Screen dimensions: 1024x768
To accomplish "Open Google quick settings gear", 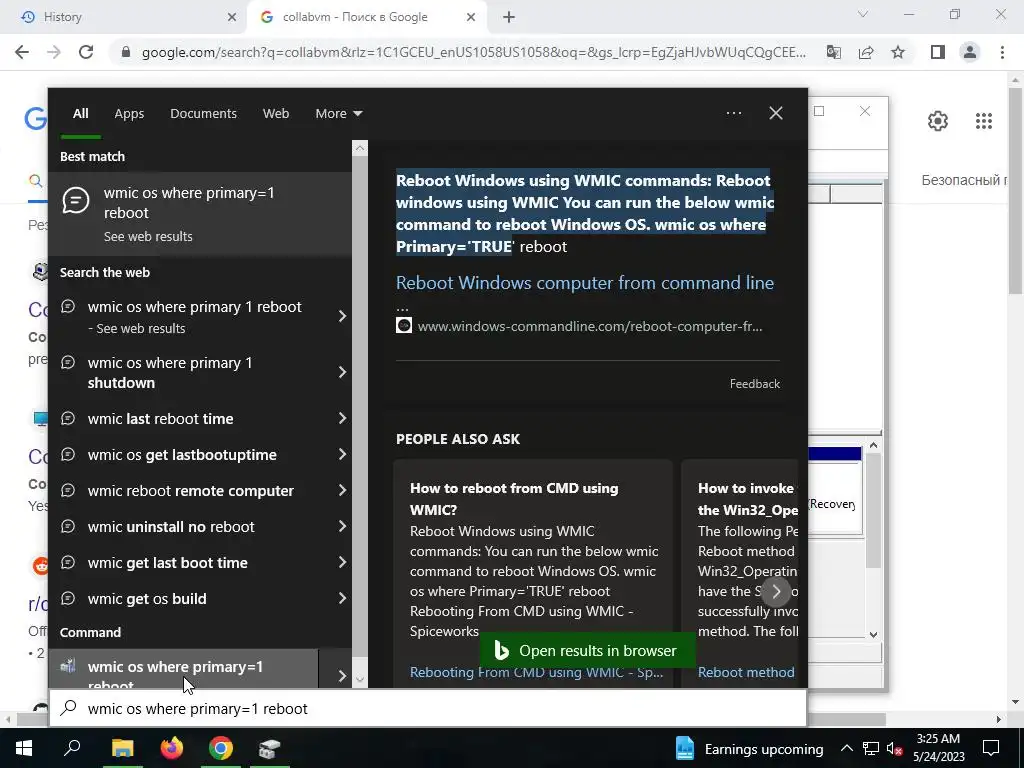I will [x=938, y=121].
